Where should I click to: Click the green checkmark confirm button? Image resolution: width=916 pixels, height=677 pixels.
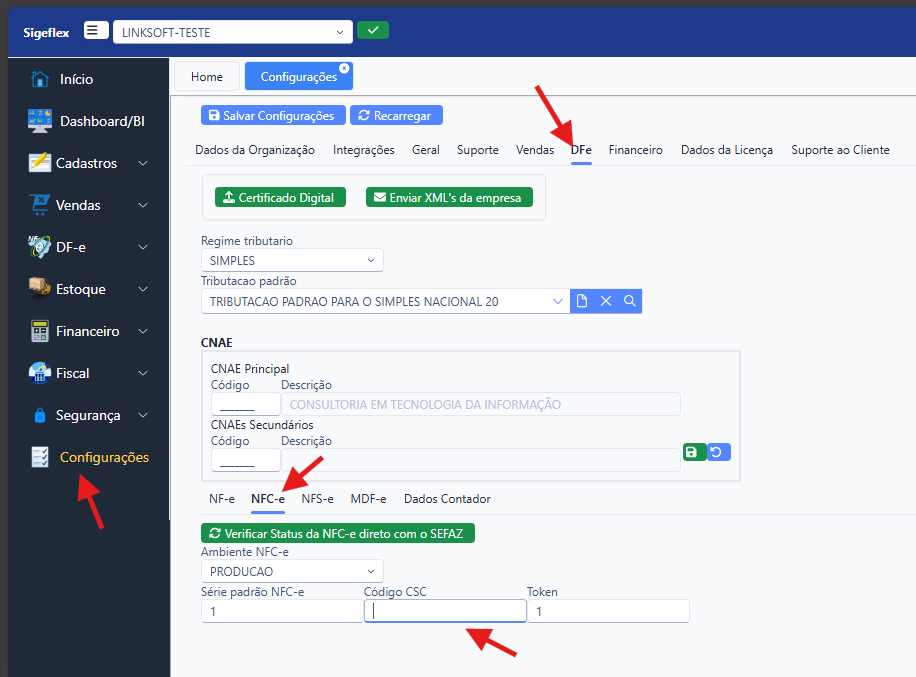point(372,31)
